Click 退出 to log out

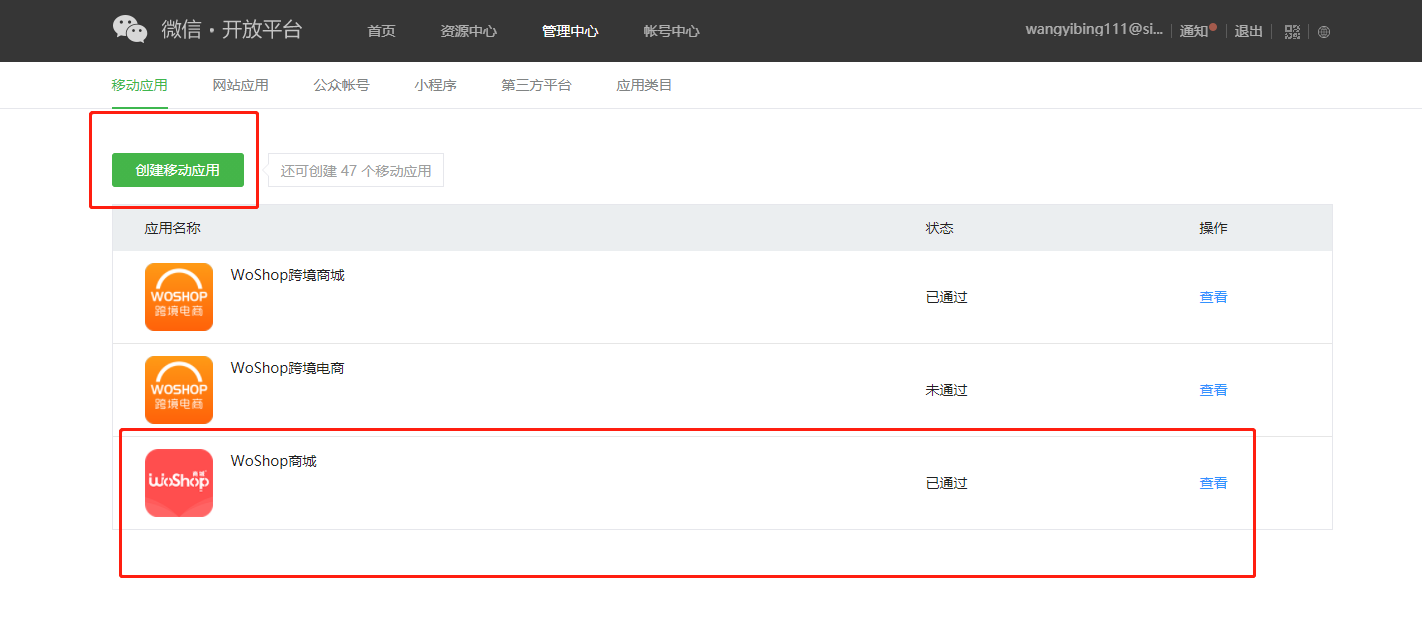click(1249, 31)
